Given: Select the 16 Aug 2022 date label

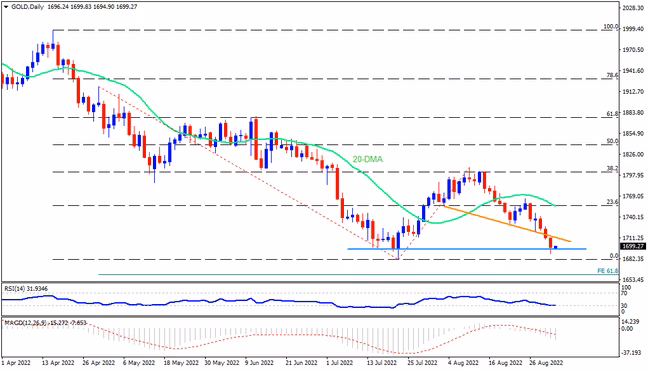Looking at the screenshot, I should tap(504, 363).
